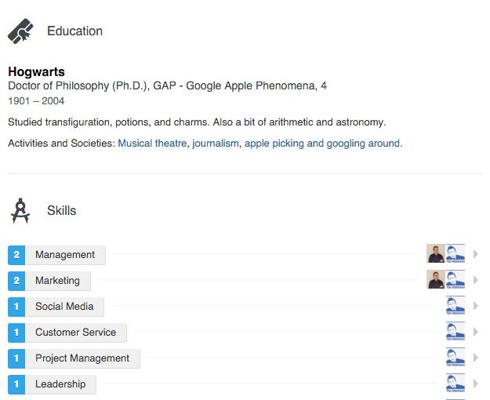Click the Customer Service endorsement count badge
Image resolution: width=490 pixels, height=400 pixels.
coord(16,332)
